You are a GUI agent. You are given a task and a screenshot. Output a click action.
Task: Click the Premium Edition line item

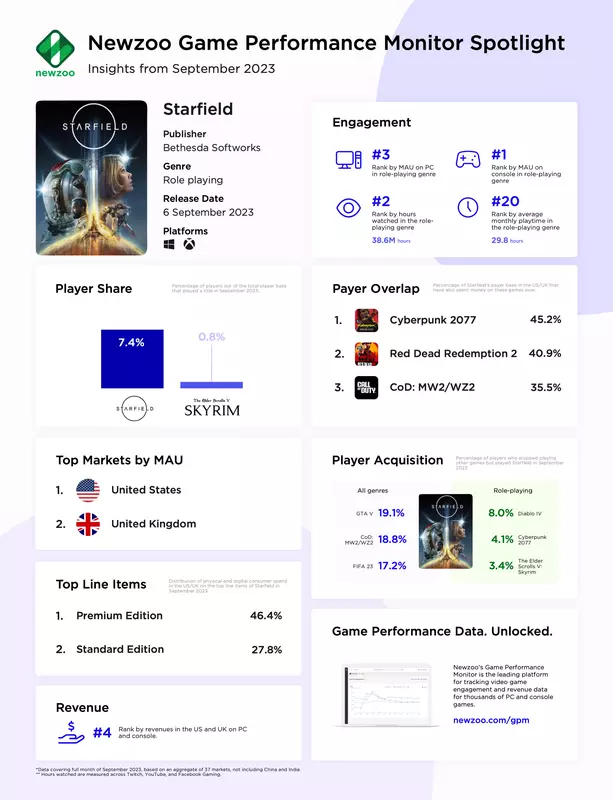[x=119, y=616]
